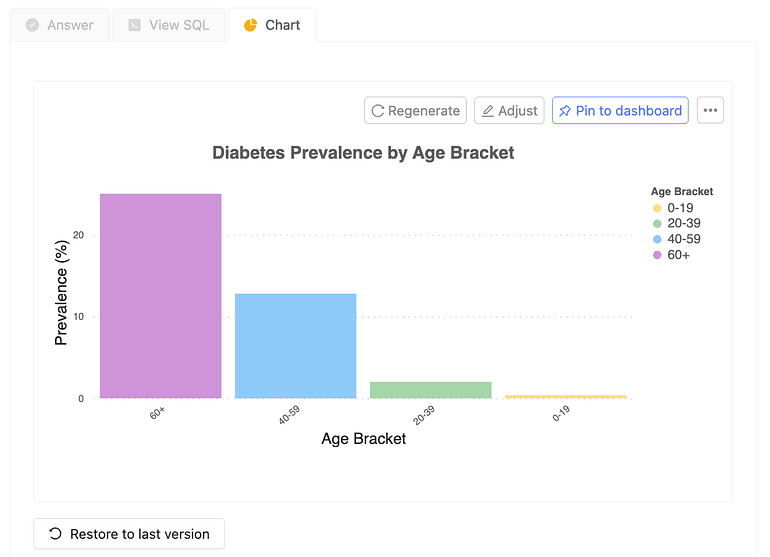This screenshot has width=770, height=557.
Task: Click the green 20-39 bar
Action: 430,390
